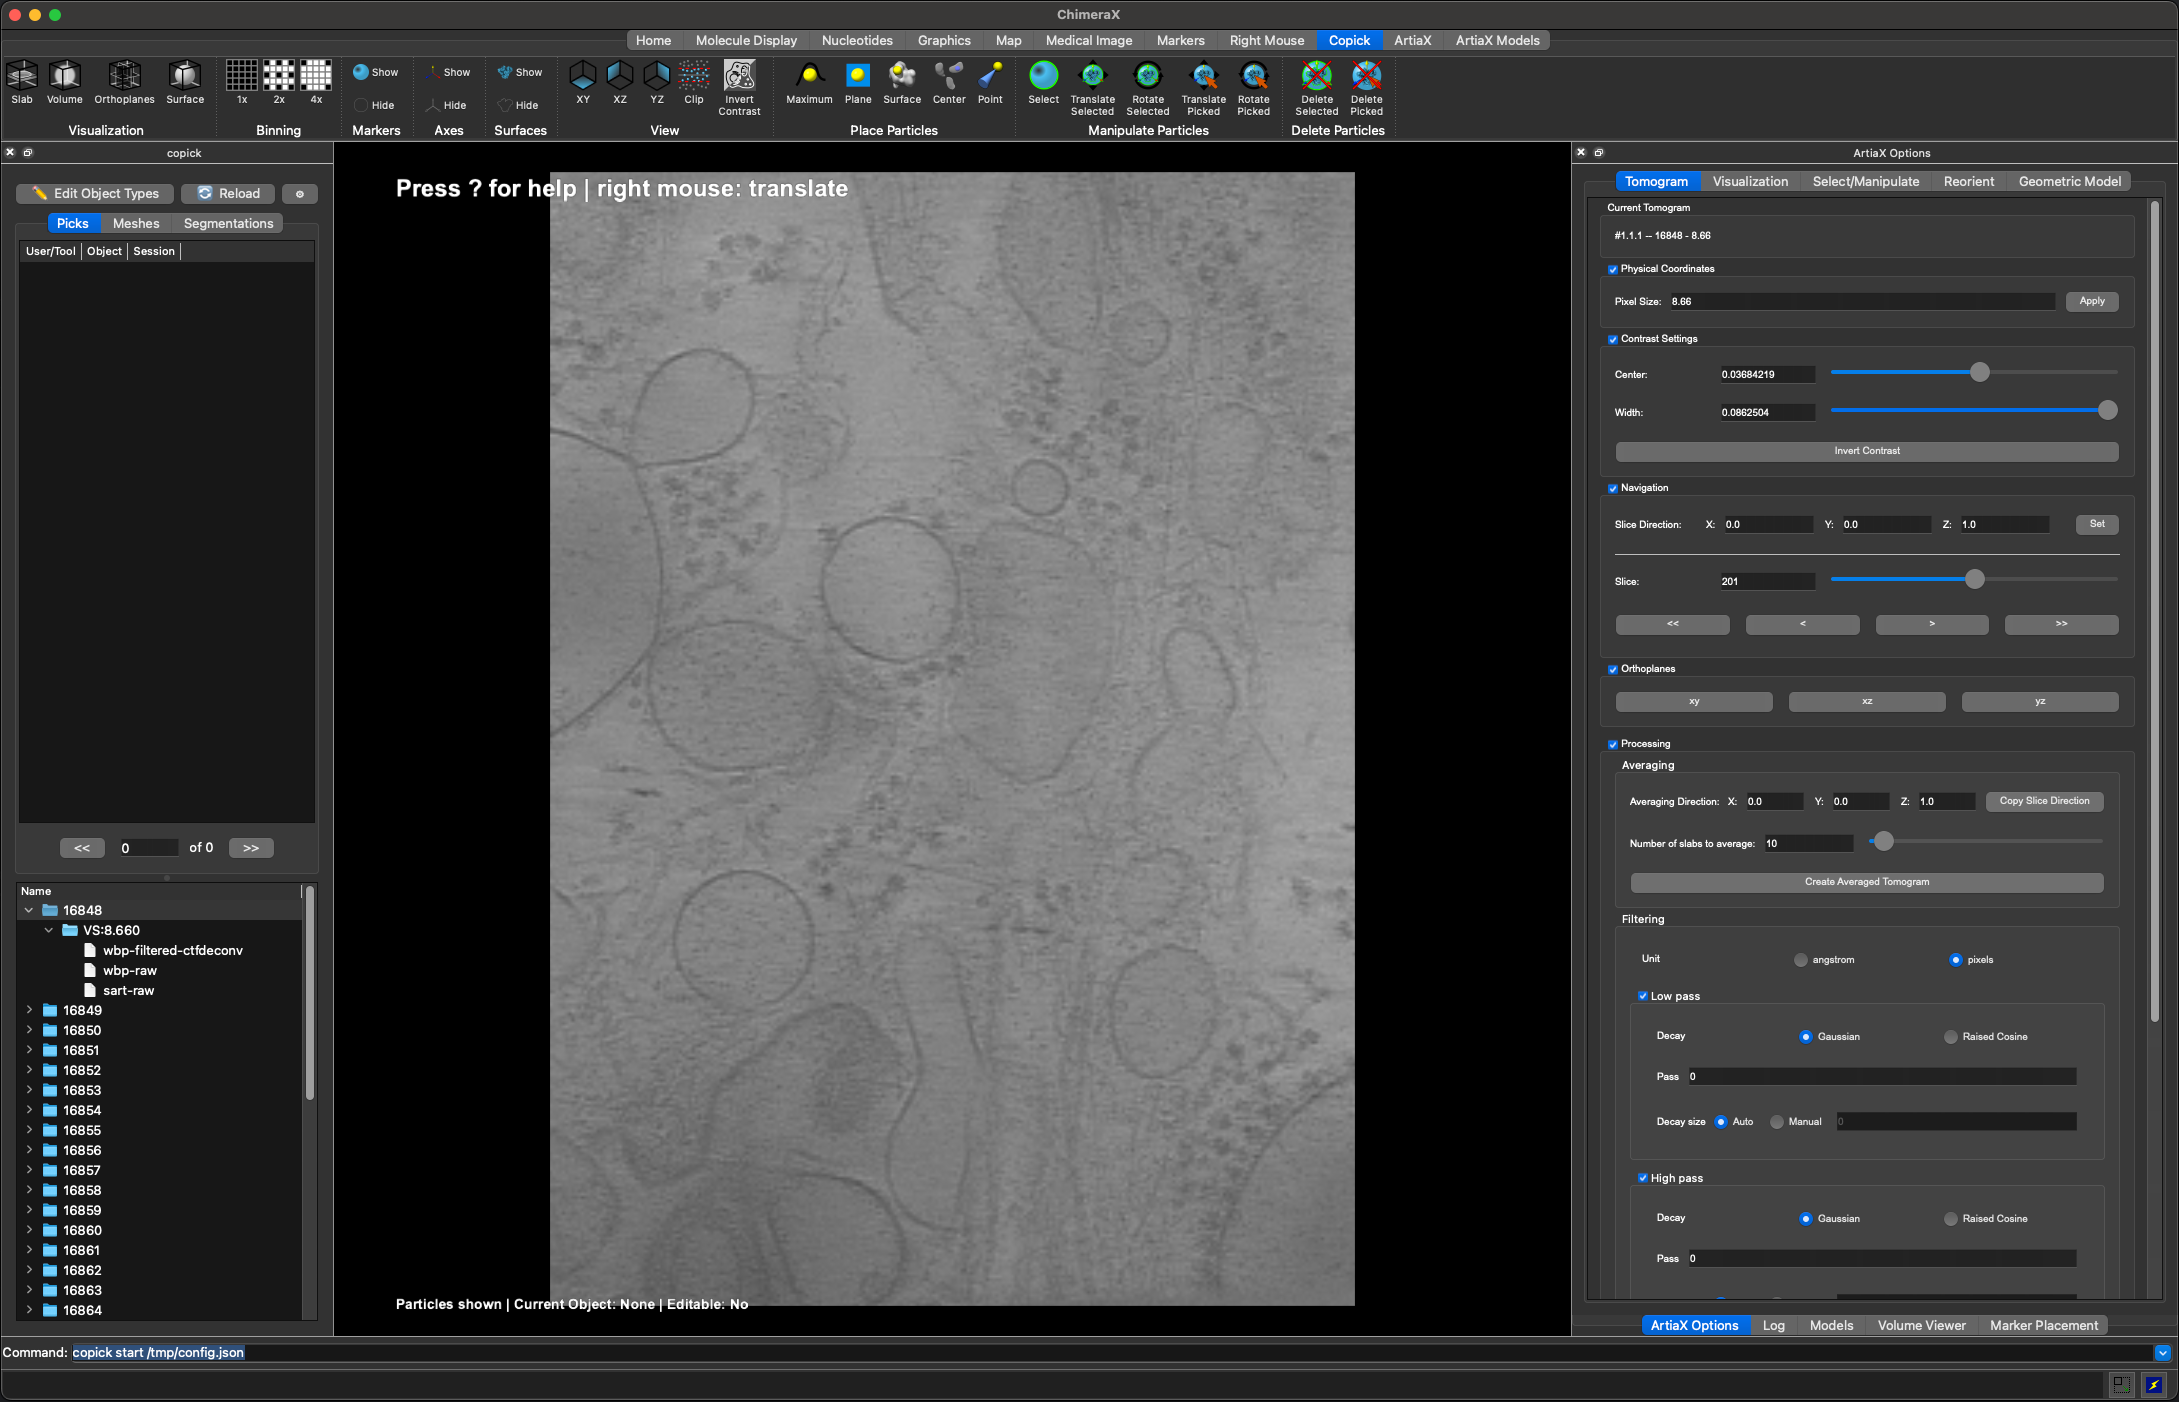This screenshot has width=2179, height=1402.
Task: Click the Pixel Size input field
Action: 1860,301
